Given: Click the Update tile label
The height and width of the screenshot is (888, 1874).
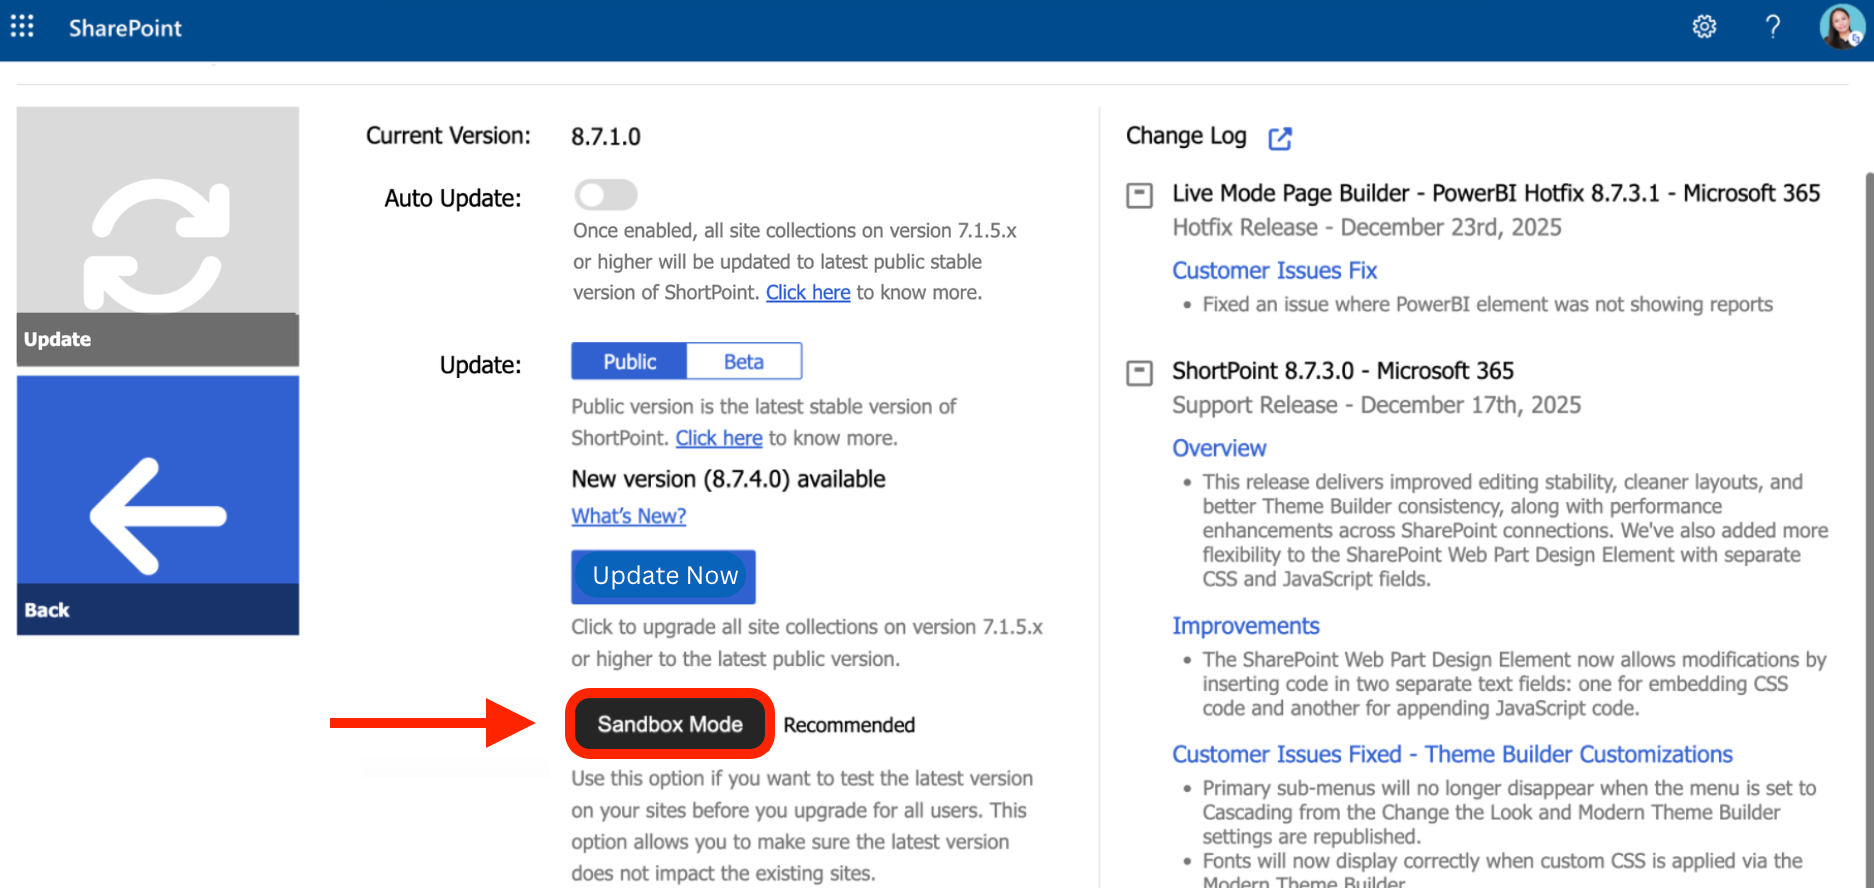Looking at the screenshot, I should pos(58,339).
